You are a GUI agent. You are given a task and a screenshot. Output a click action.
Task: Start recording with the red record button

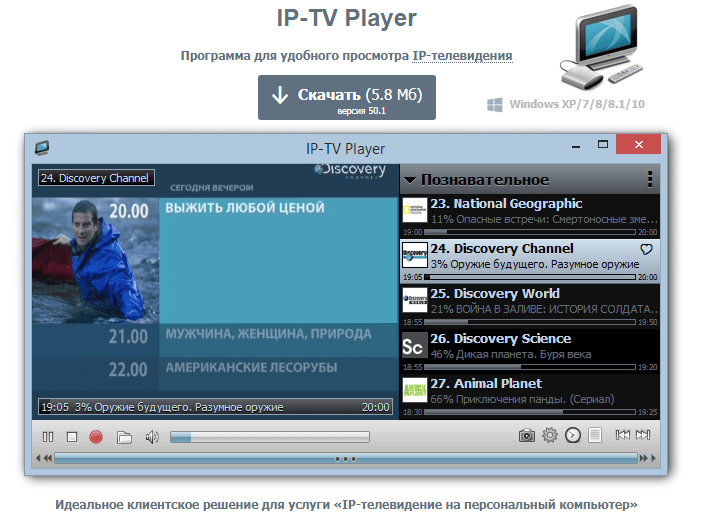(96, 437)
